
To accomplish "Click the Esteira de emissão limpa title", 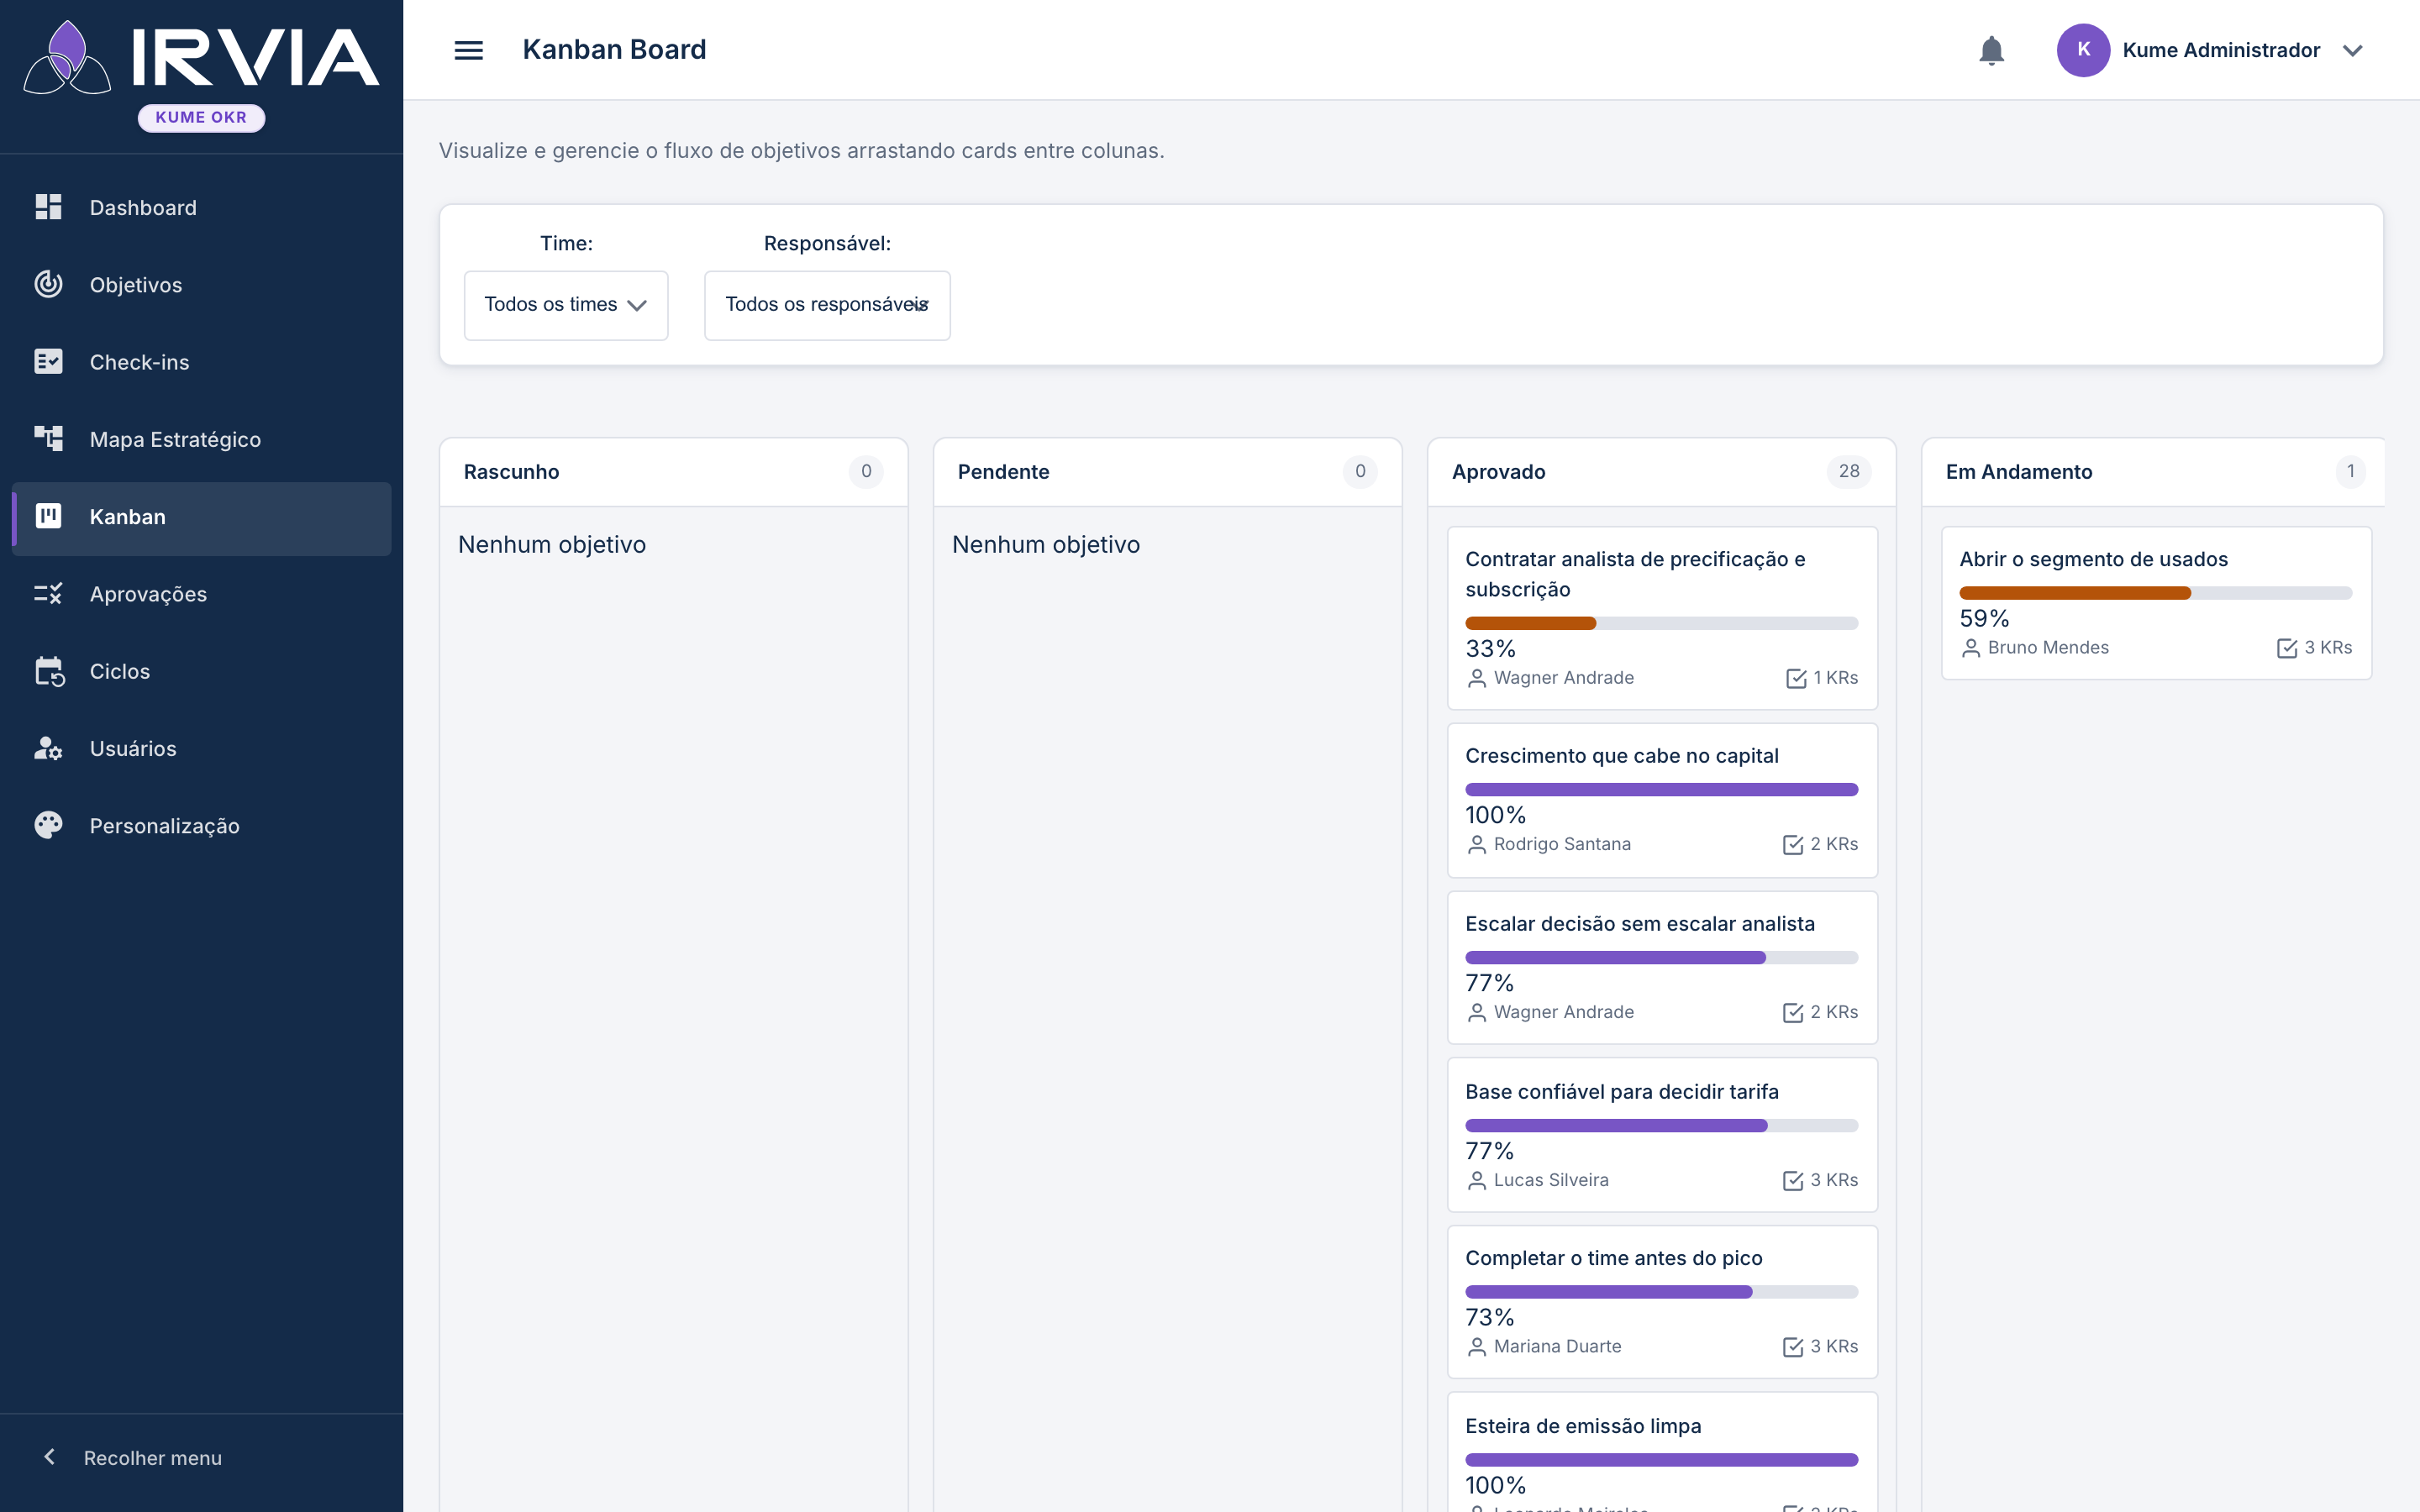I will (x=1583, y=1426).
